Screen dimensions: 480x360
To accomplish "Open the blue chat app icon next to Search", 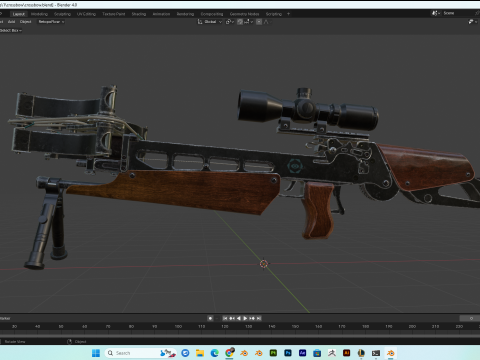I will click(x=185, y=353).
